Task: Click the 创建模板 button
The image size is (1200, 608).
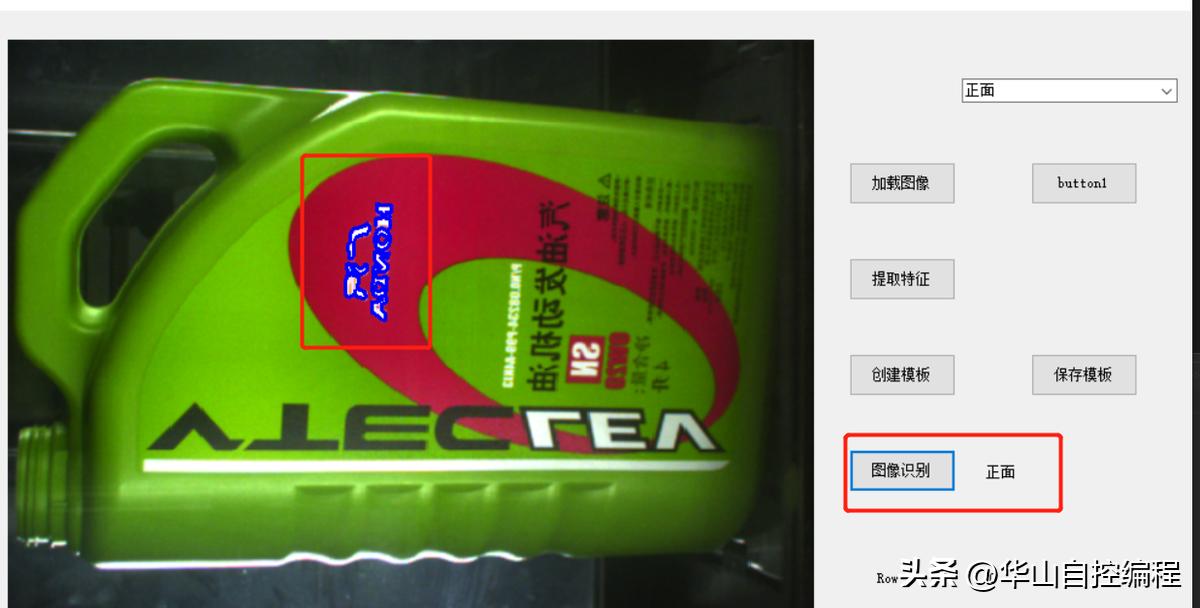Action: coord(902,374)
